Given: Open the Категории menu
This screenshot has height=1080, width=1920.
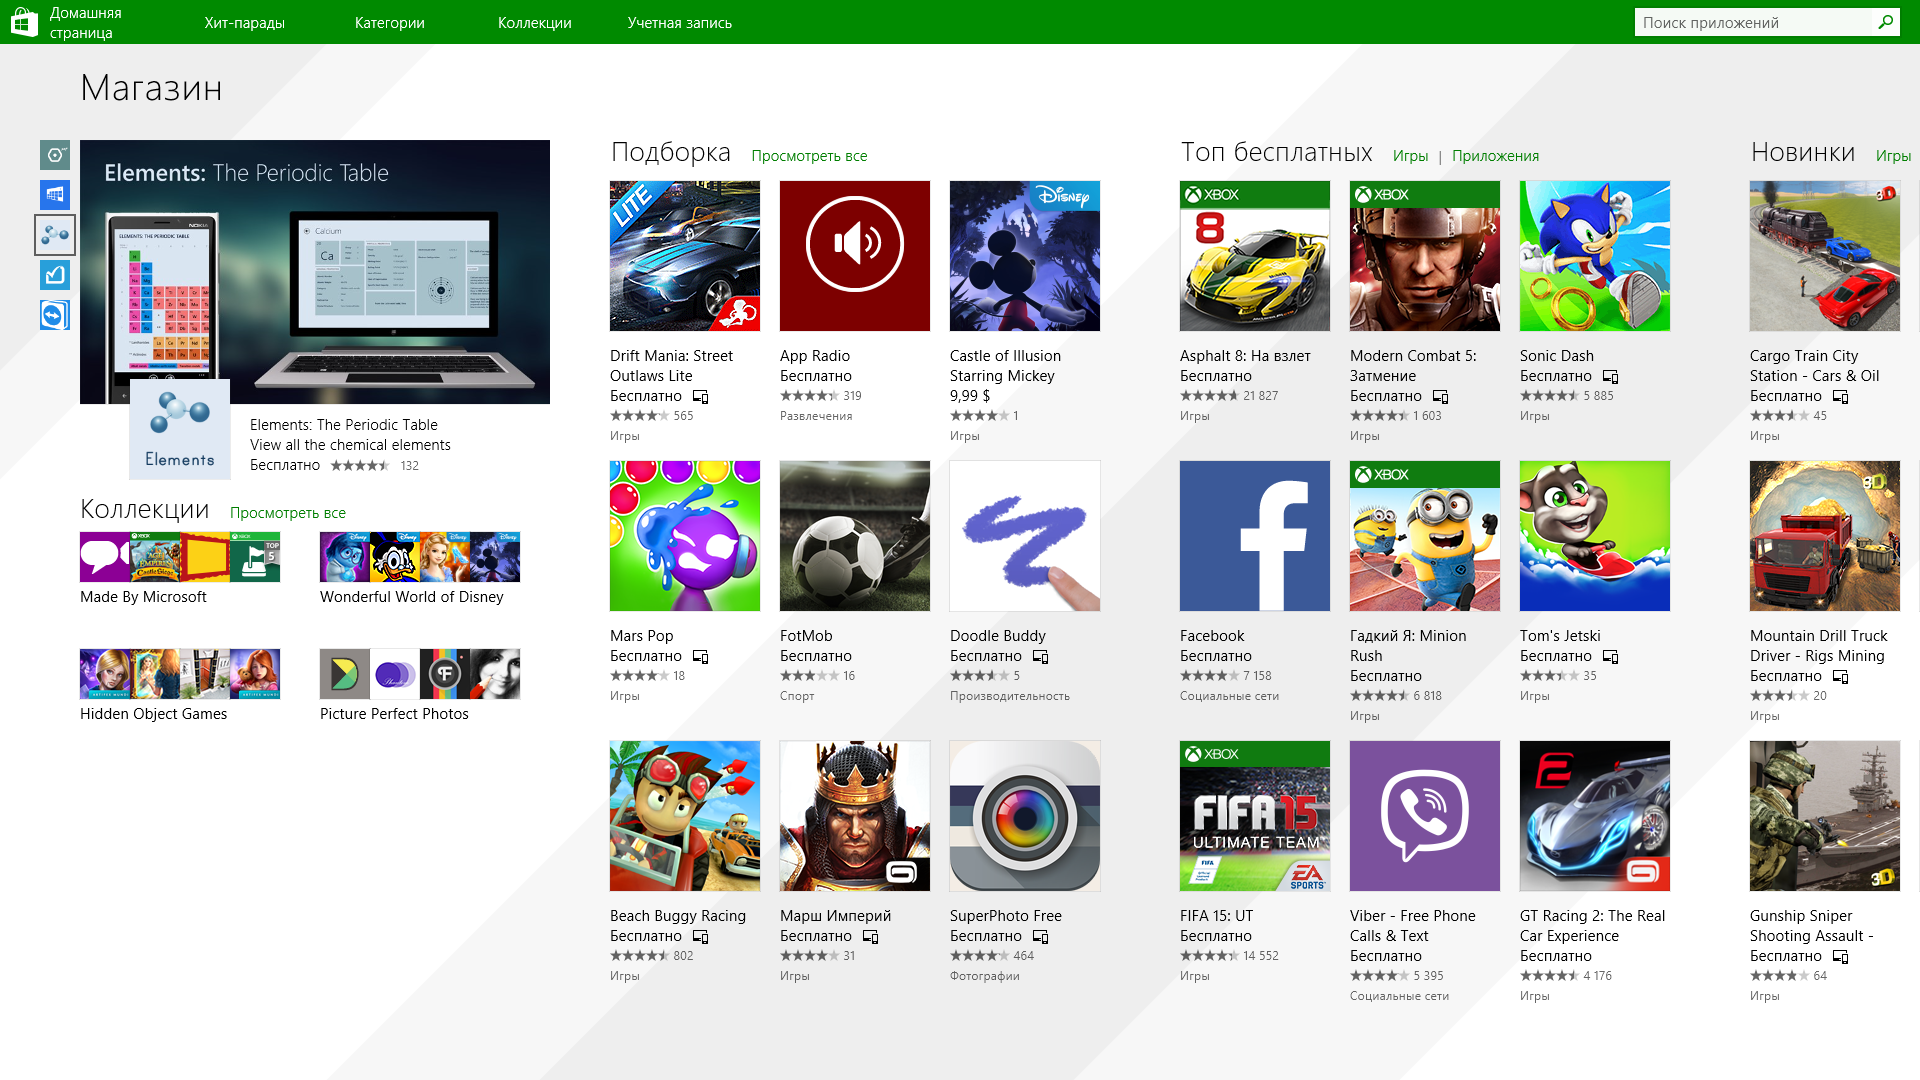Looking at the screenshot, I should tap(390, 22).
